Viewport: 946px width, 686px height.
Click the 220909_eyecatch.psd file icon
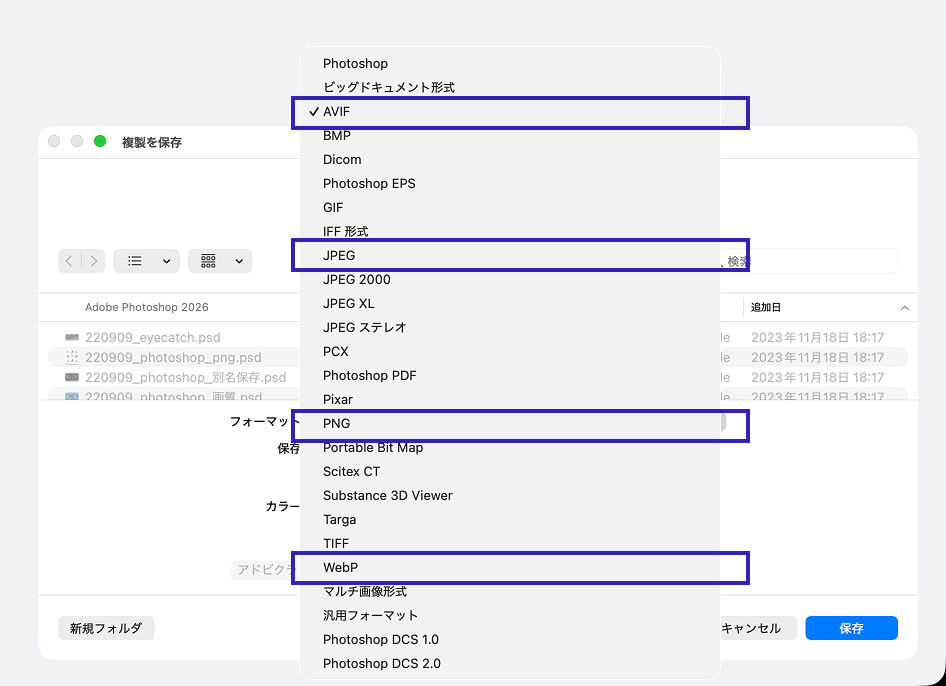click(71, 338)
